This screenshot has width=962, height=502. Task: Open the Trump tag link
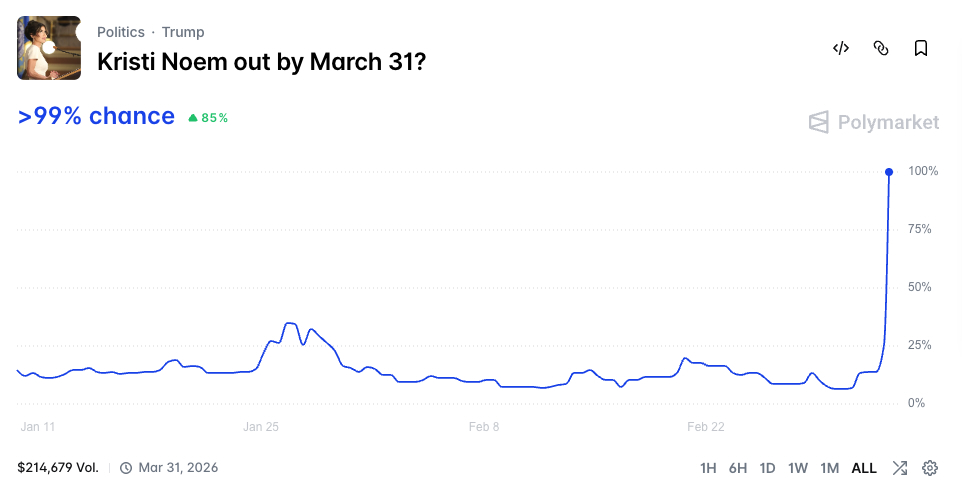pos(183,32)
